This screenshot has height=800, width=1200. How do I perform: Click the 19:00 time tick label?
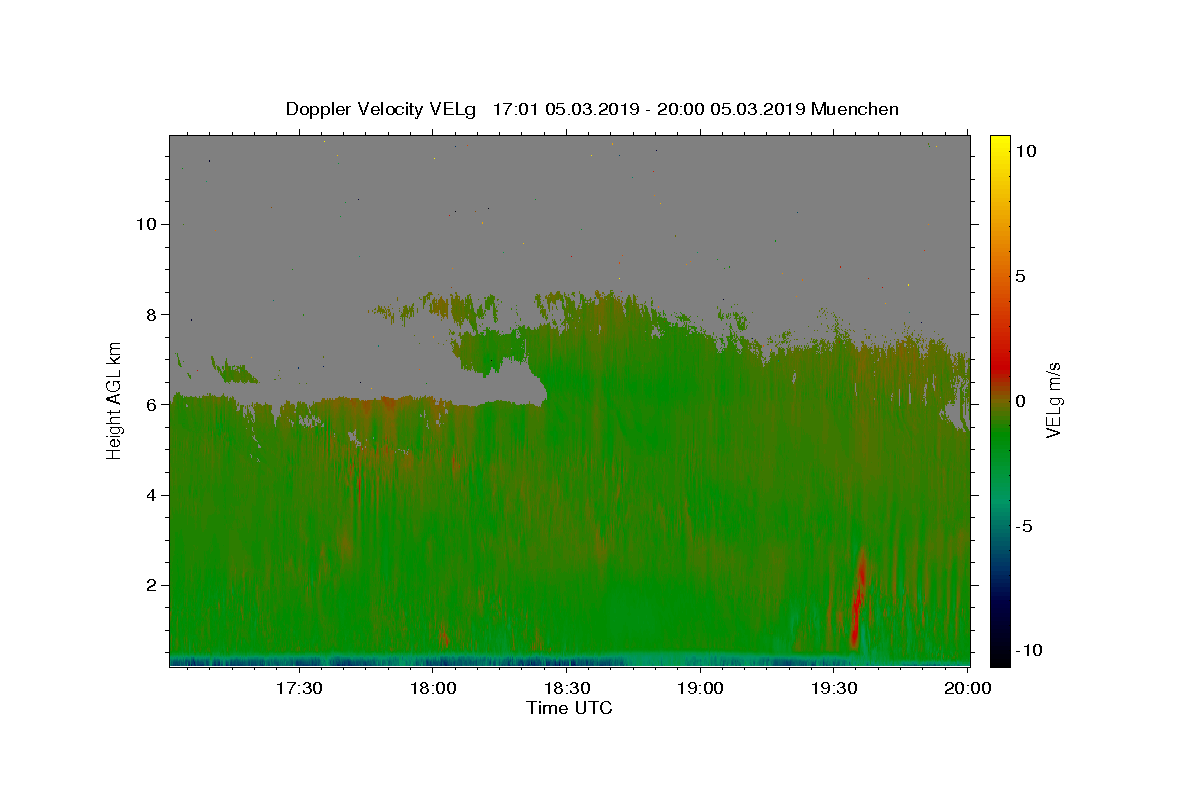point(700,689)
